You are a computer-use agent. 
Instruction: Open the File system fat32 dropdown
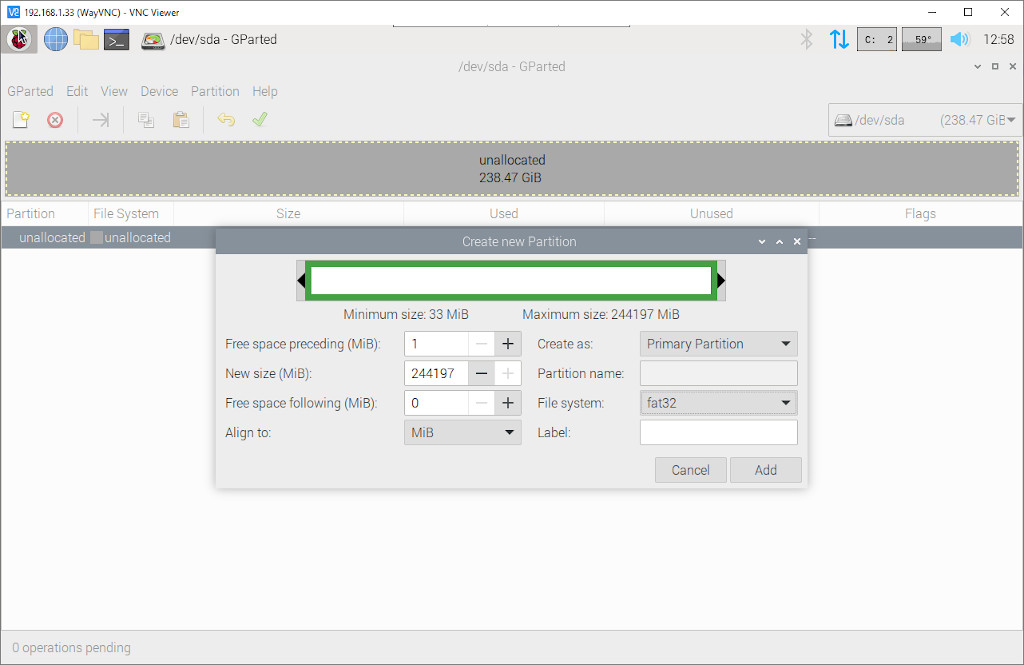[718, 403]
